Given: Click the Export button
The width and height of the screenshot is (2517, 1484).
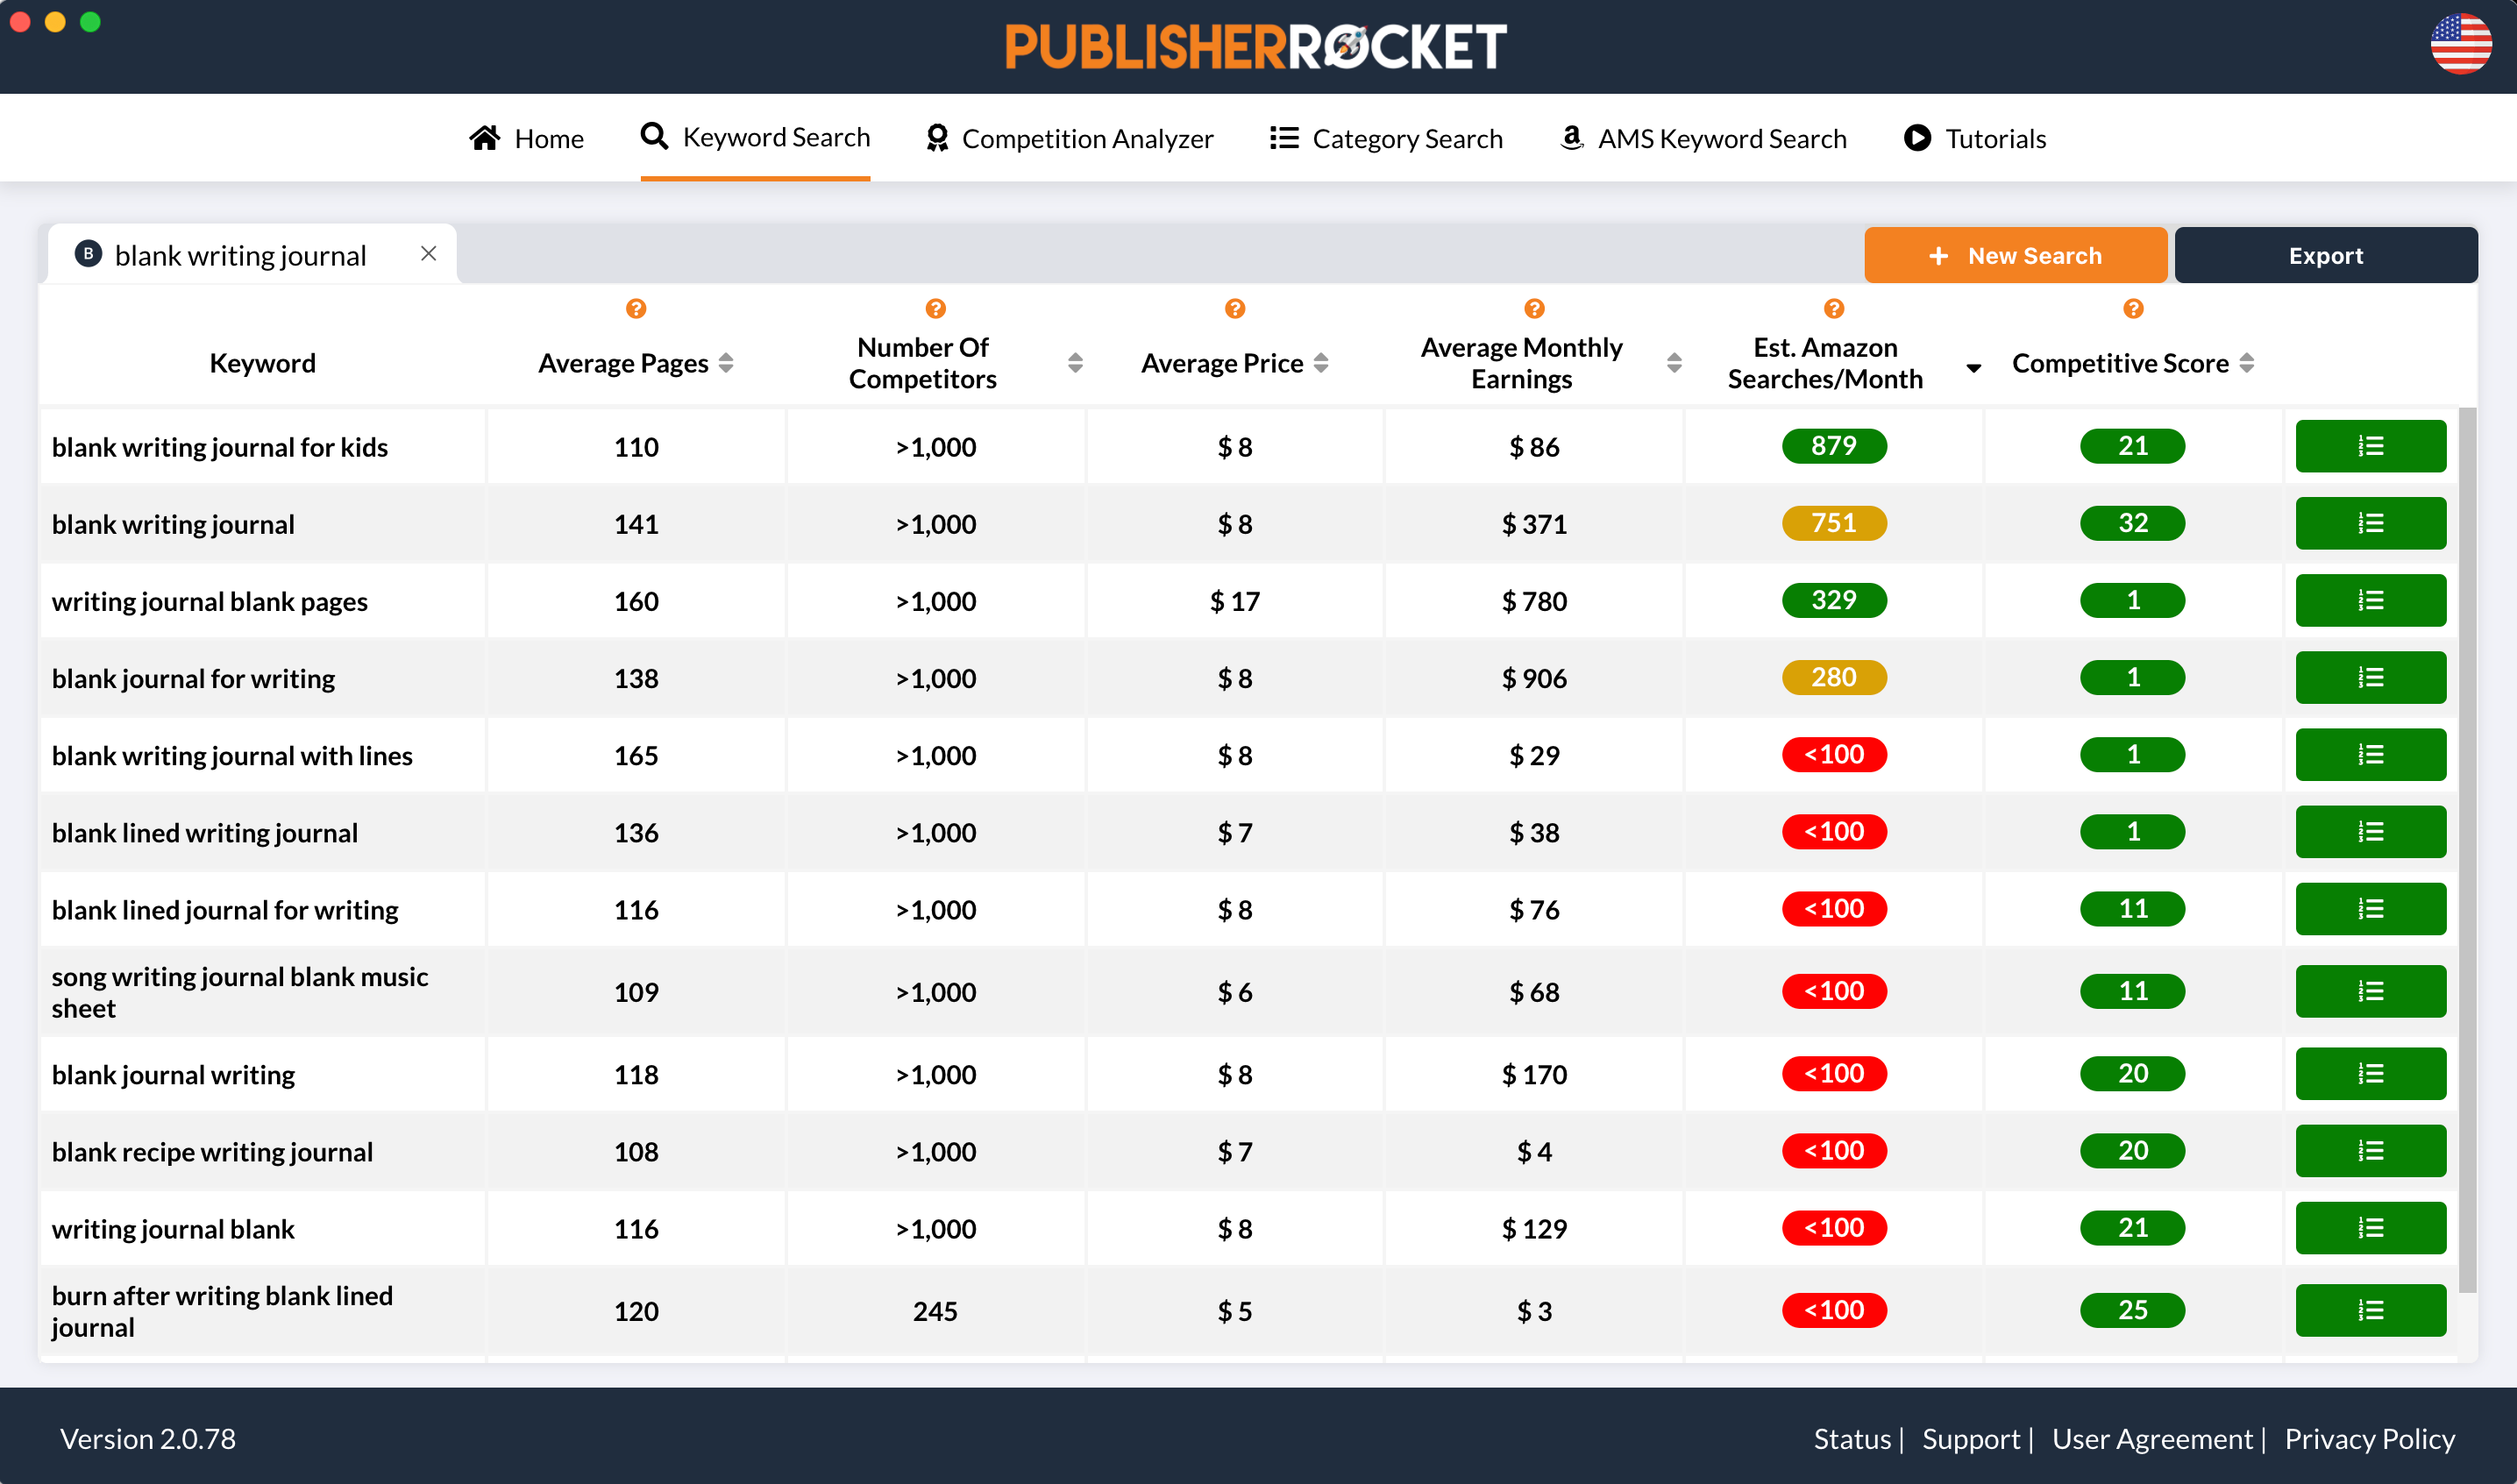Looking at the screenshot, I should (x=2325, y=256).
